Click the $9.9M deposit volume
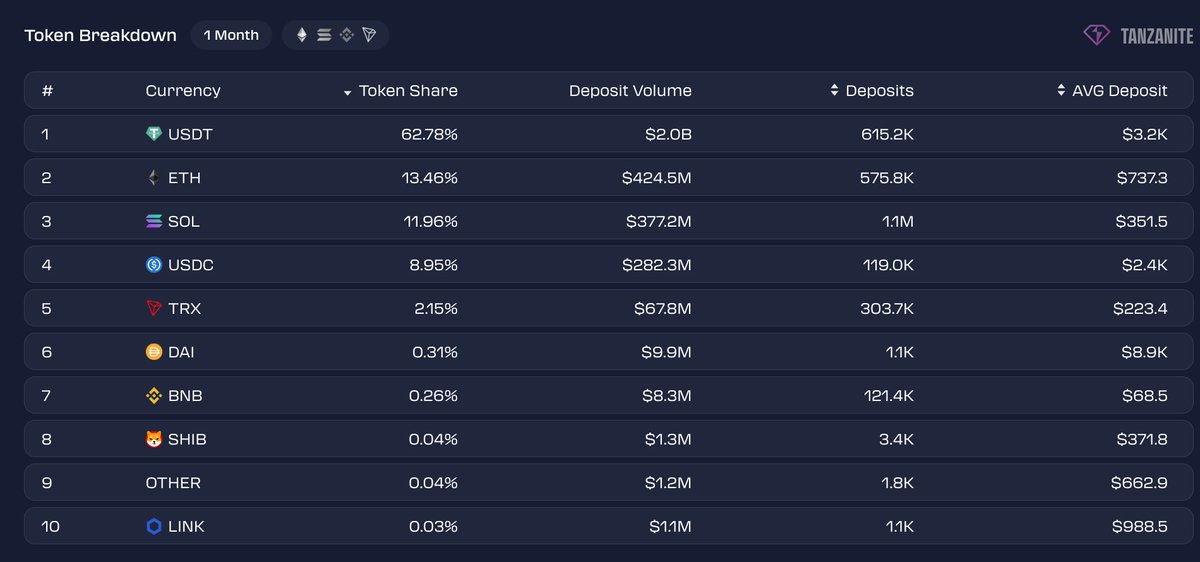This screenshot has height=562, width=1200. click(x=667, y=352)
